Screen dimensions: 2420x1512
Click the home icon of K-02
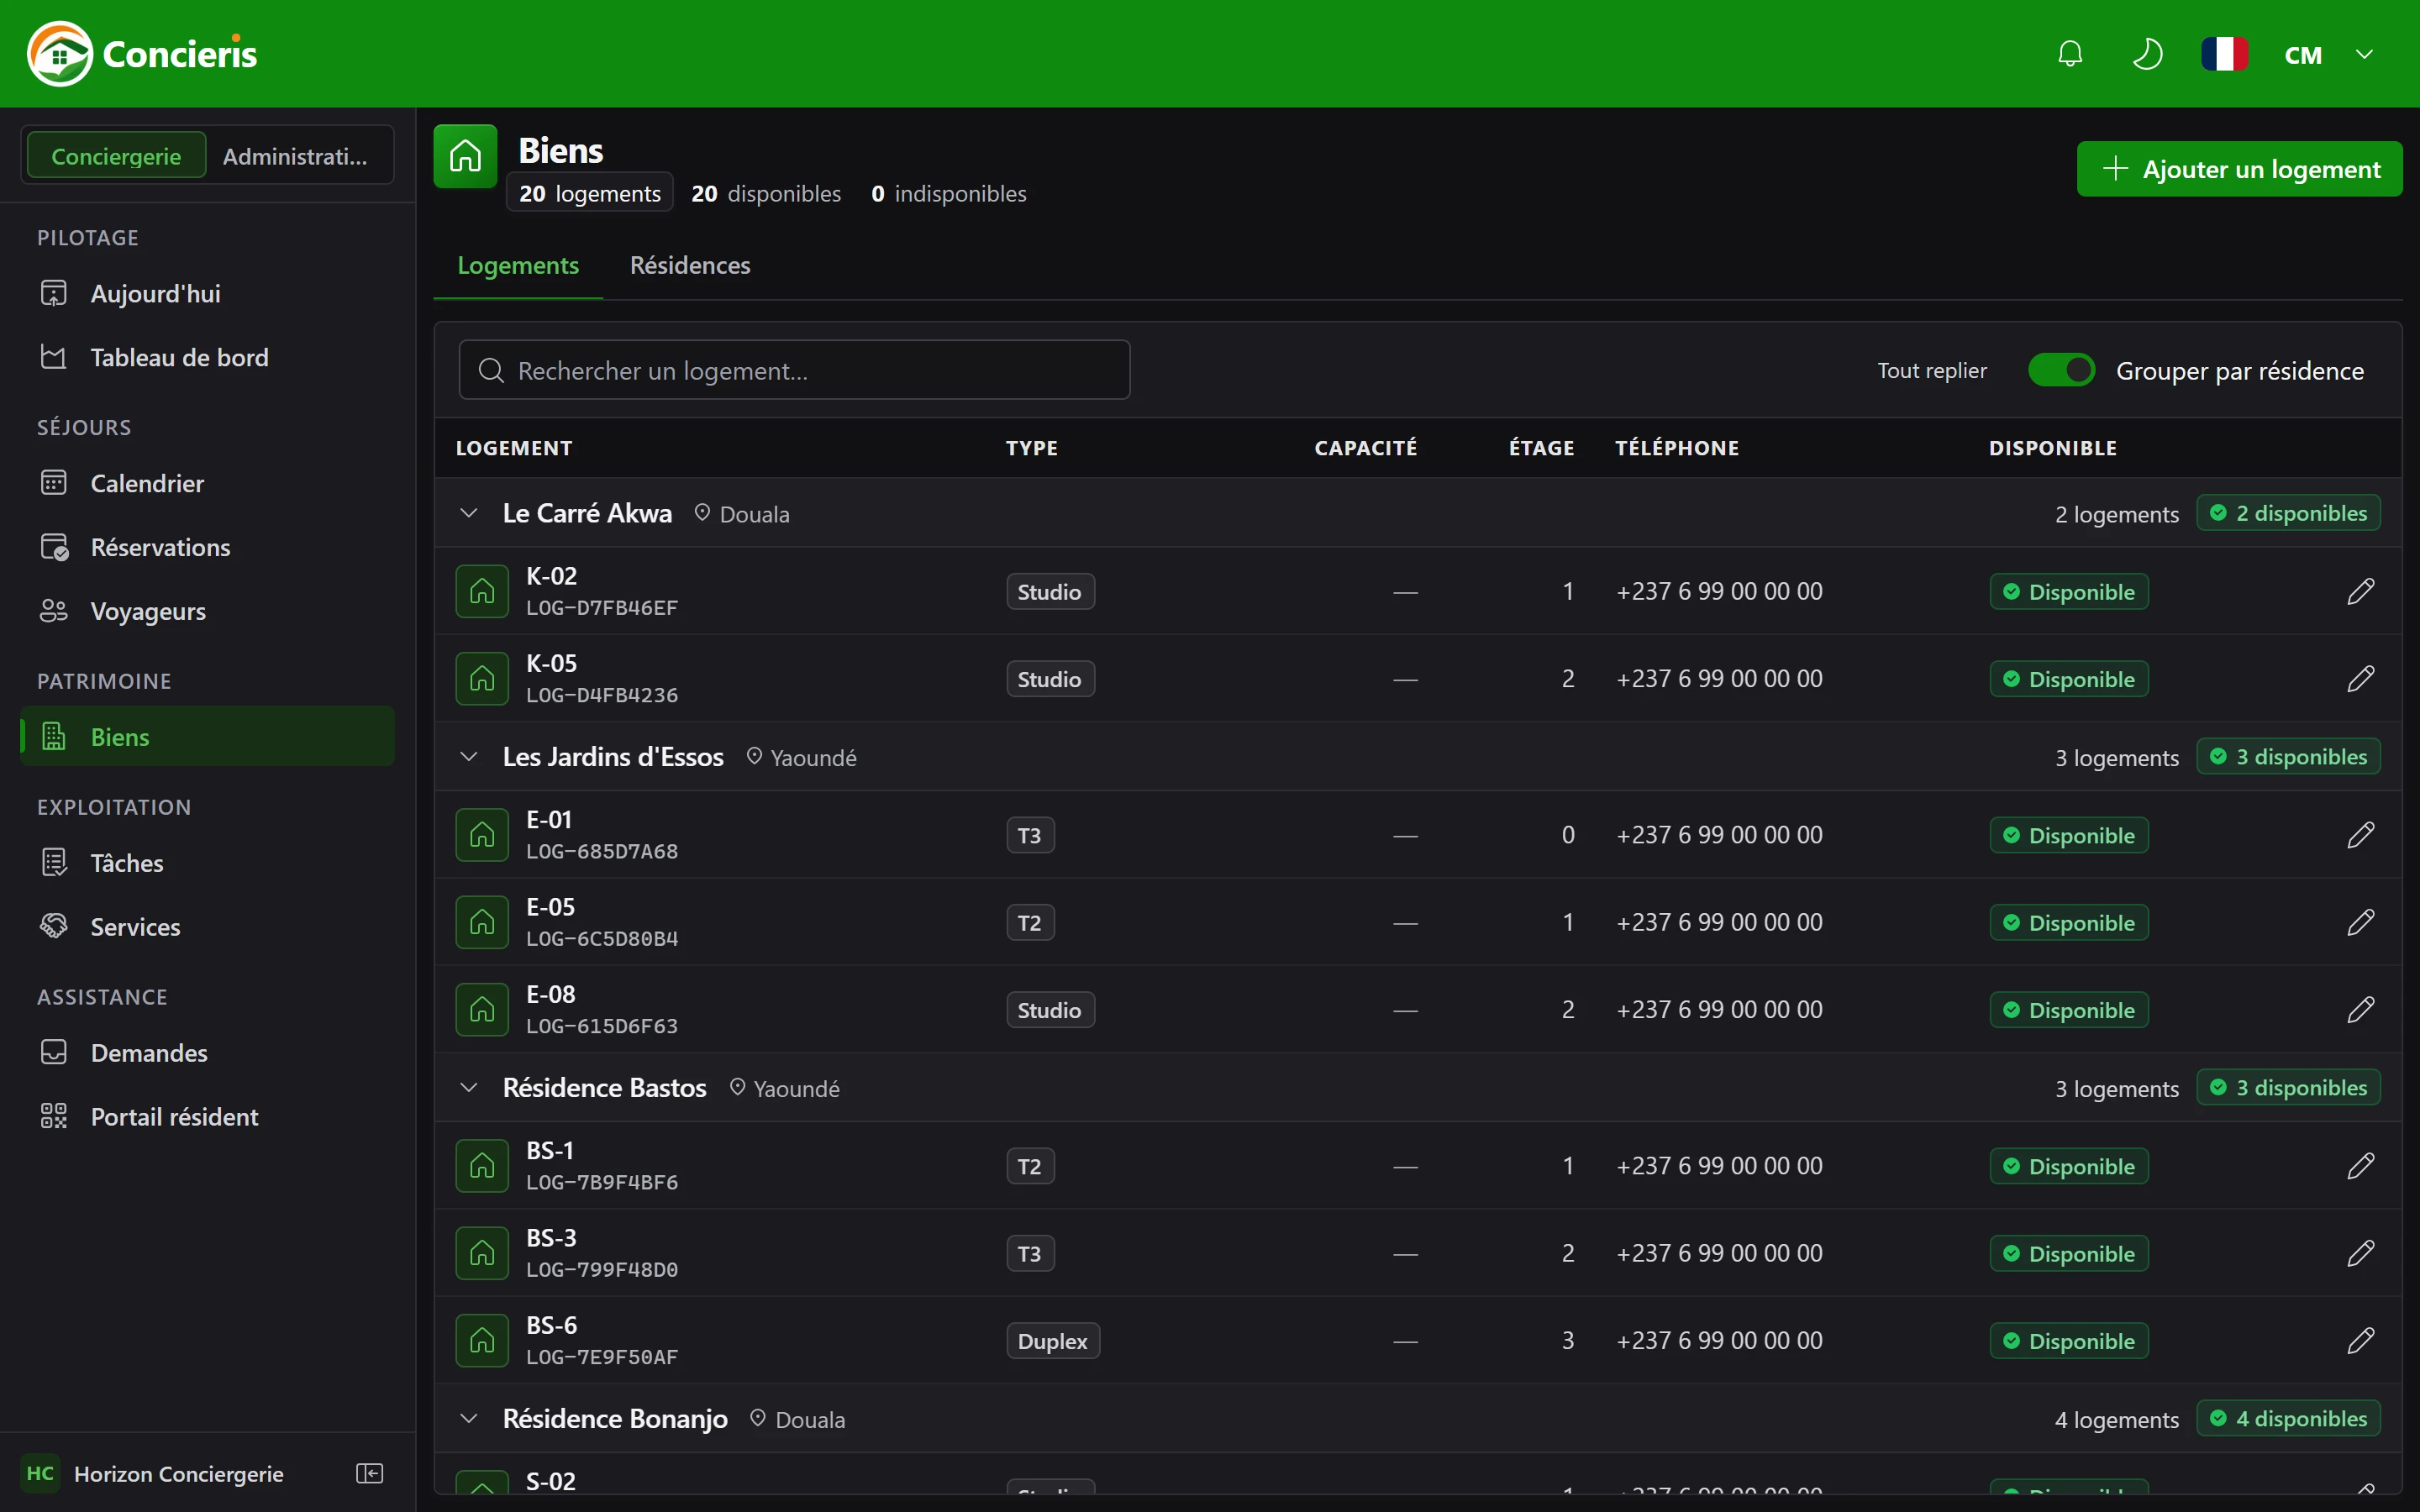click(482, 591)
